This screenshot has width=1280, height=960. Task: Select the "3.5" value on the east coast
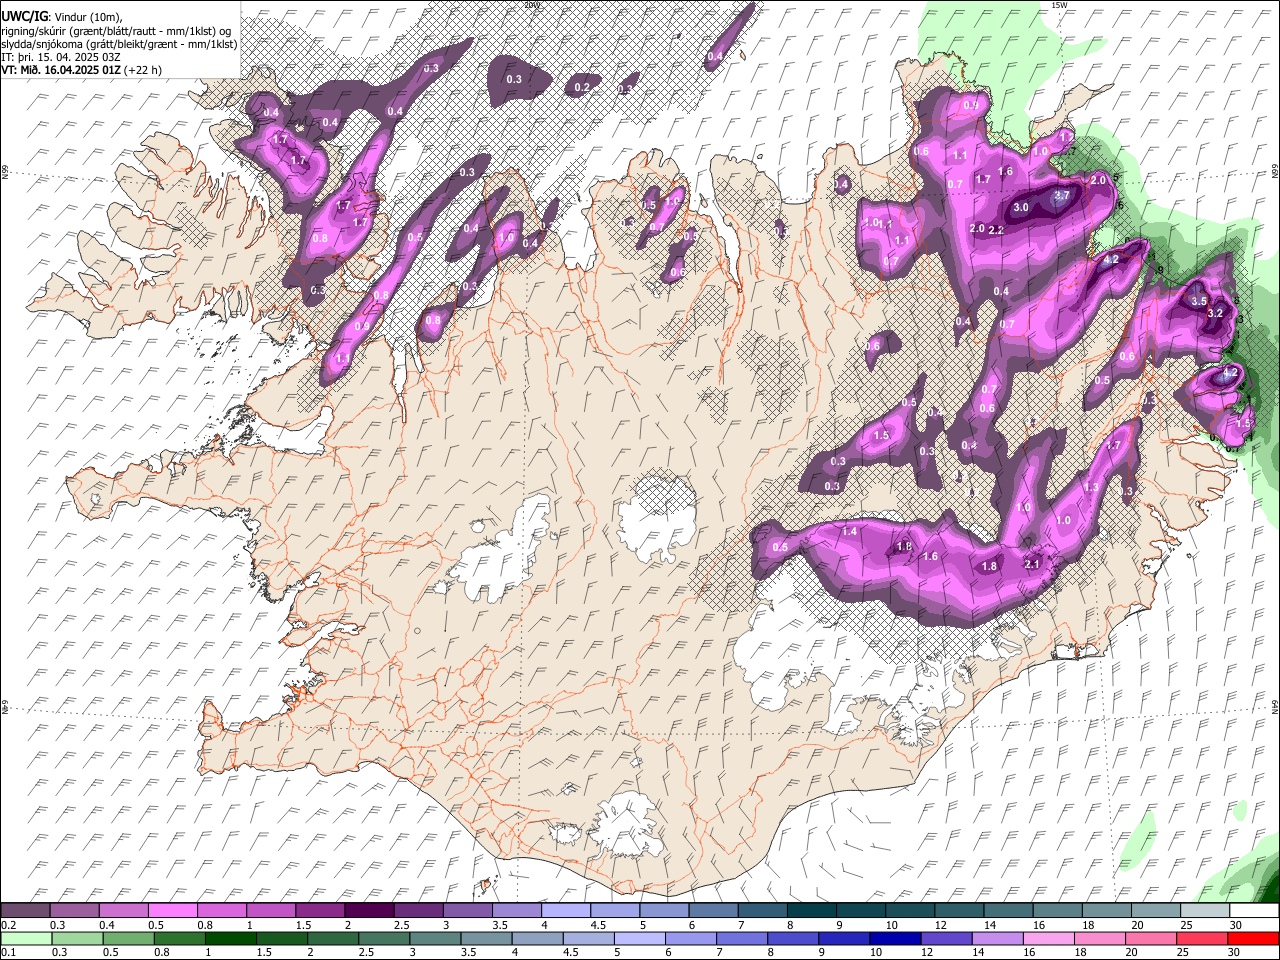(x=1199, y=301)
